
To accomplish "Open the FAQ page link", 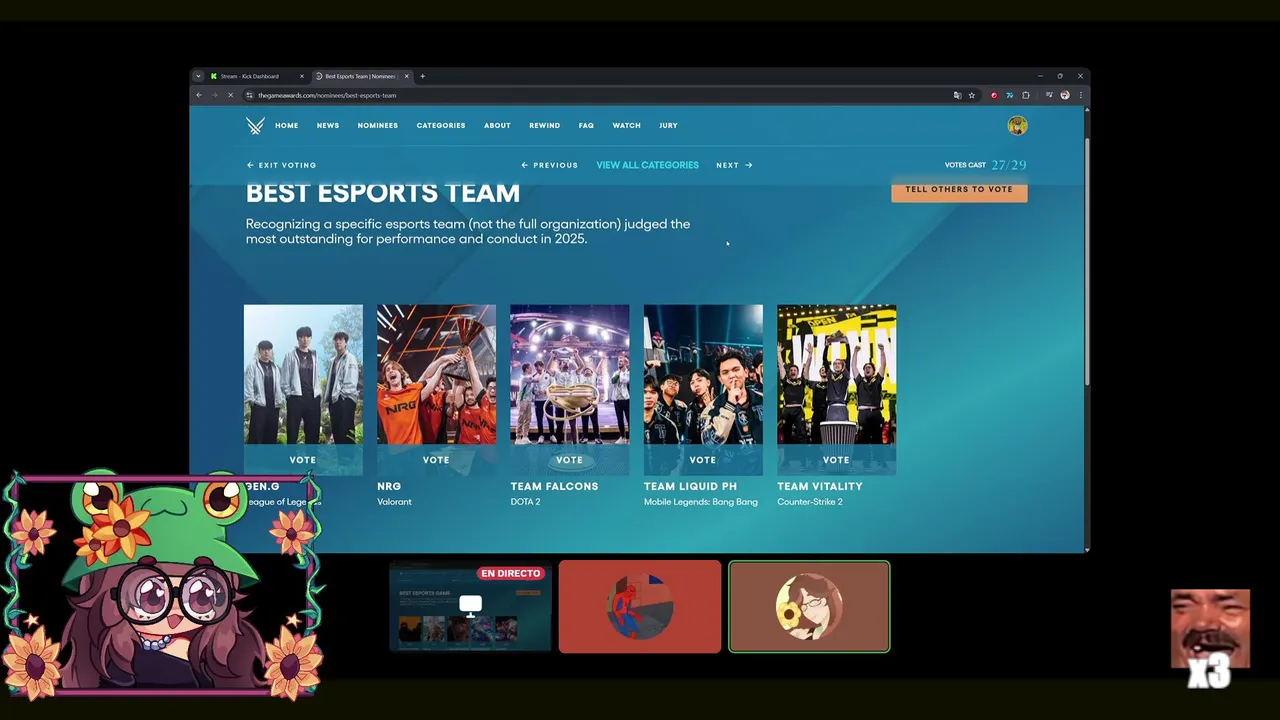I will coord(586,126).
